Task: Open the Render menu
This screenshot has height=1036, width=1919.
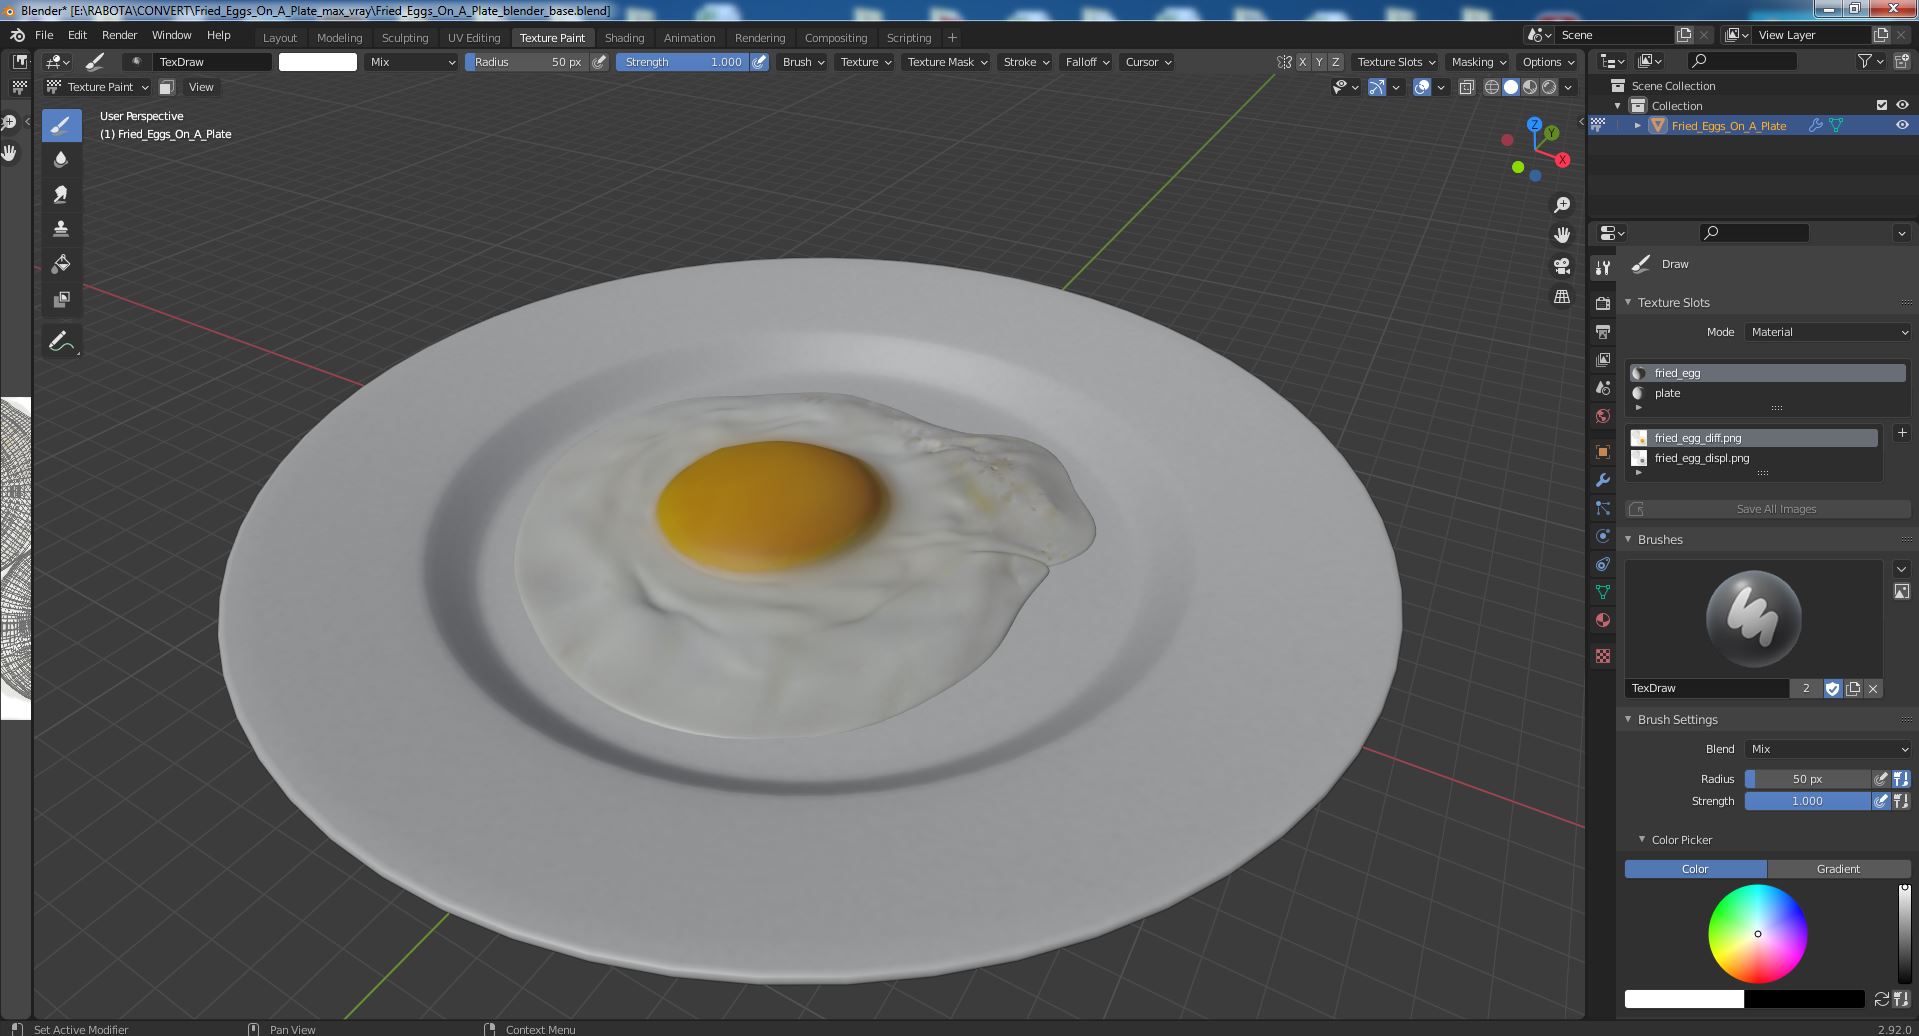Action: click(119, 35)
